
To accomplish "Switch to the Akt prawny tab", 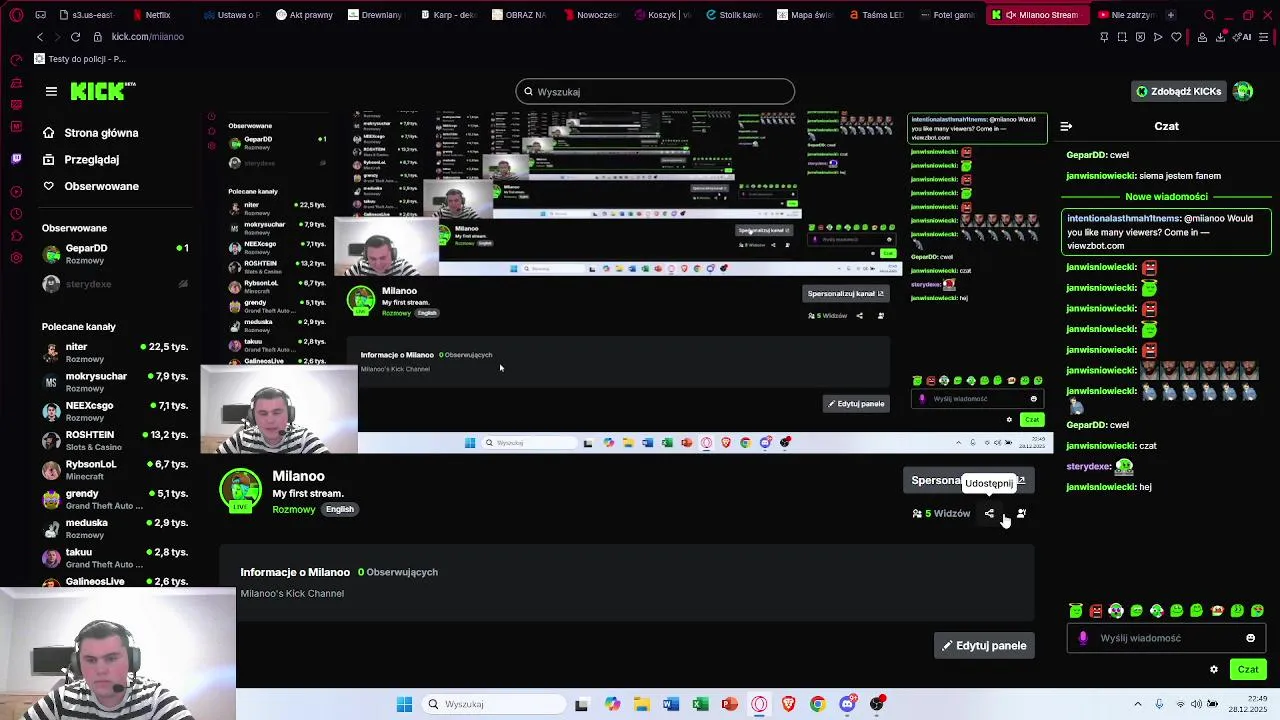I will [304, 15].
